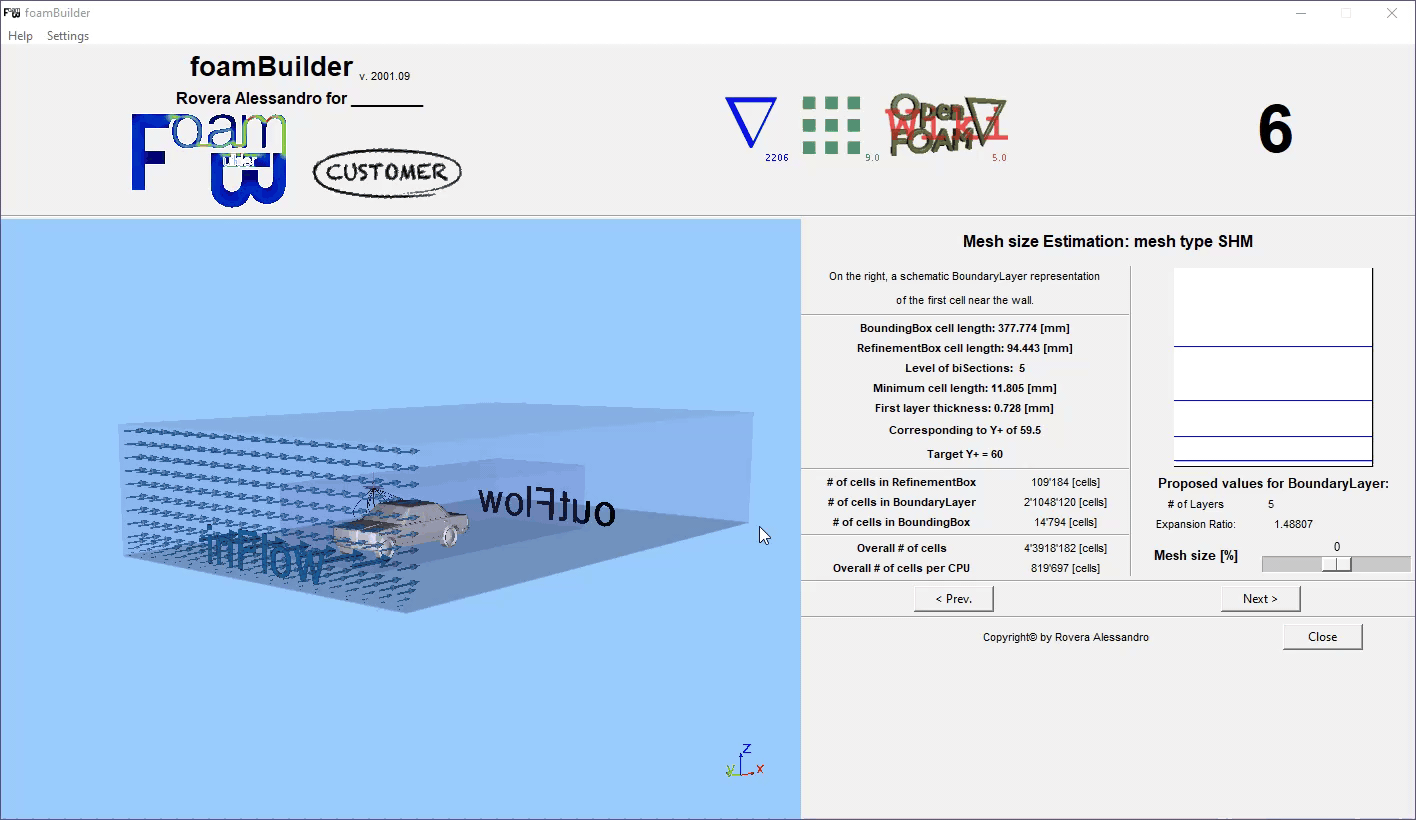
Task: Click the # of Layers value 5
Action: pyautogui.click(x=1271, y=504)
